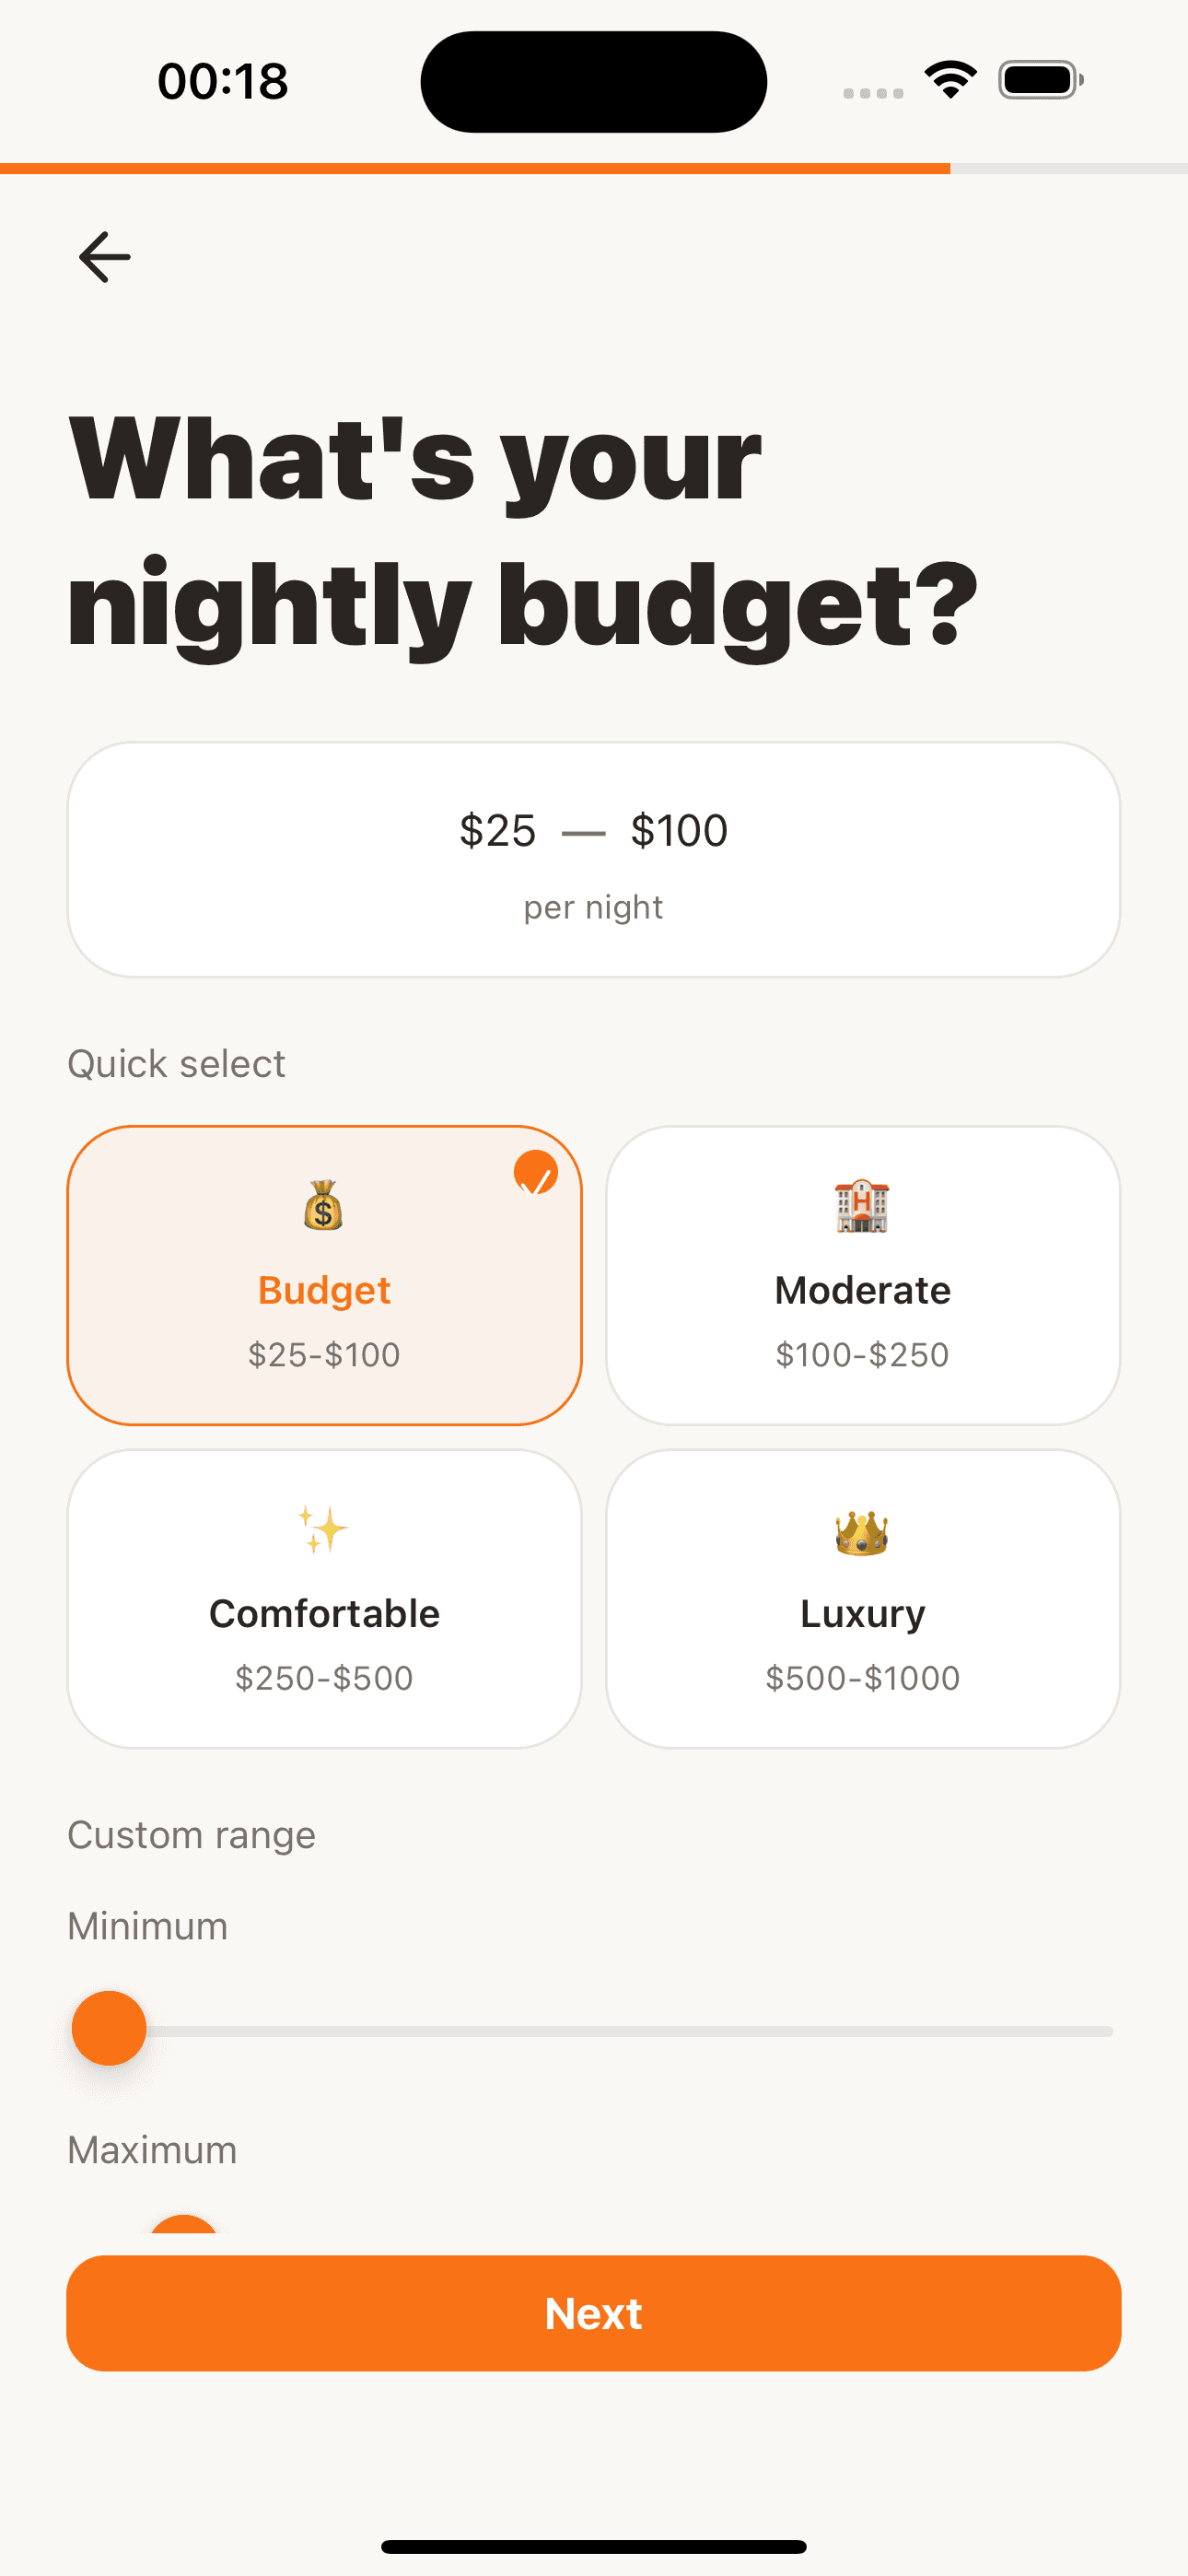The height and width of the screenshot is (2576, 1188).
Task: Tap the $100 maximum price value
Action: (x=679, y=831)
